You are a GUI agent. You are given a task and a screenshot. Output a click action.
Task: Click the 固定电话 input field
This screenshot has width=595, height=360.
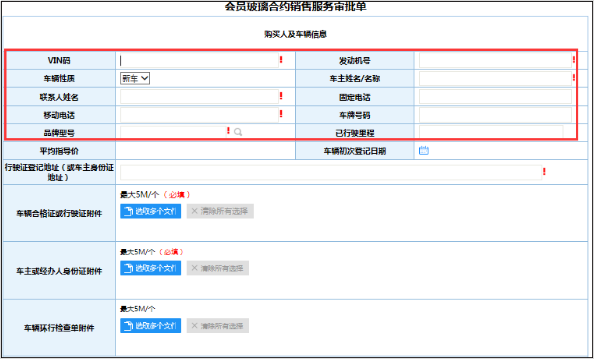pyautogui.click(x=495, y=97)
